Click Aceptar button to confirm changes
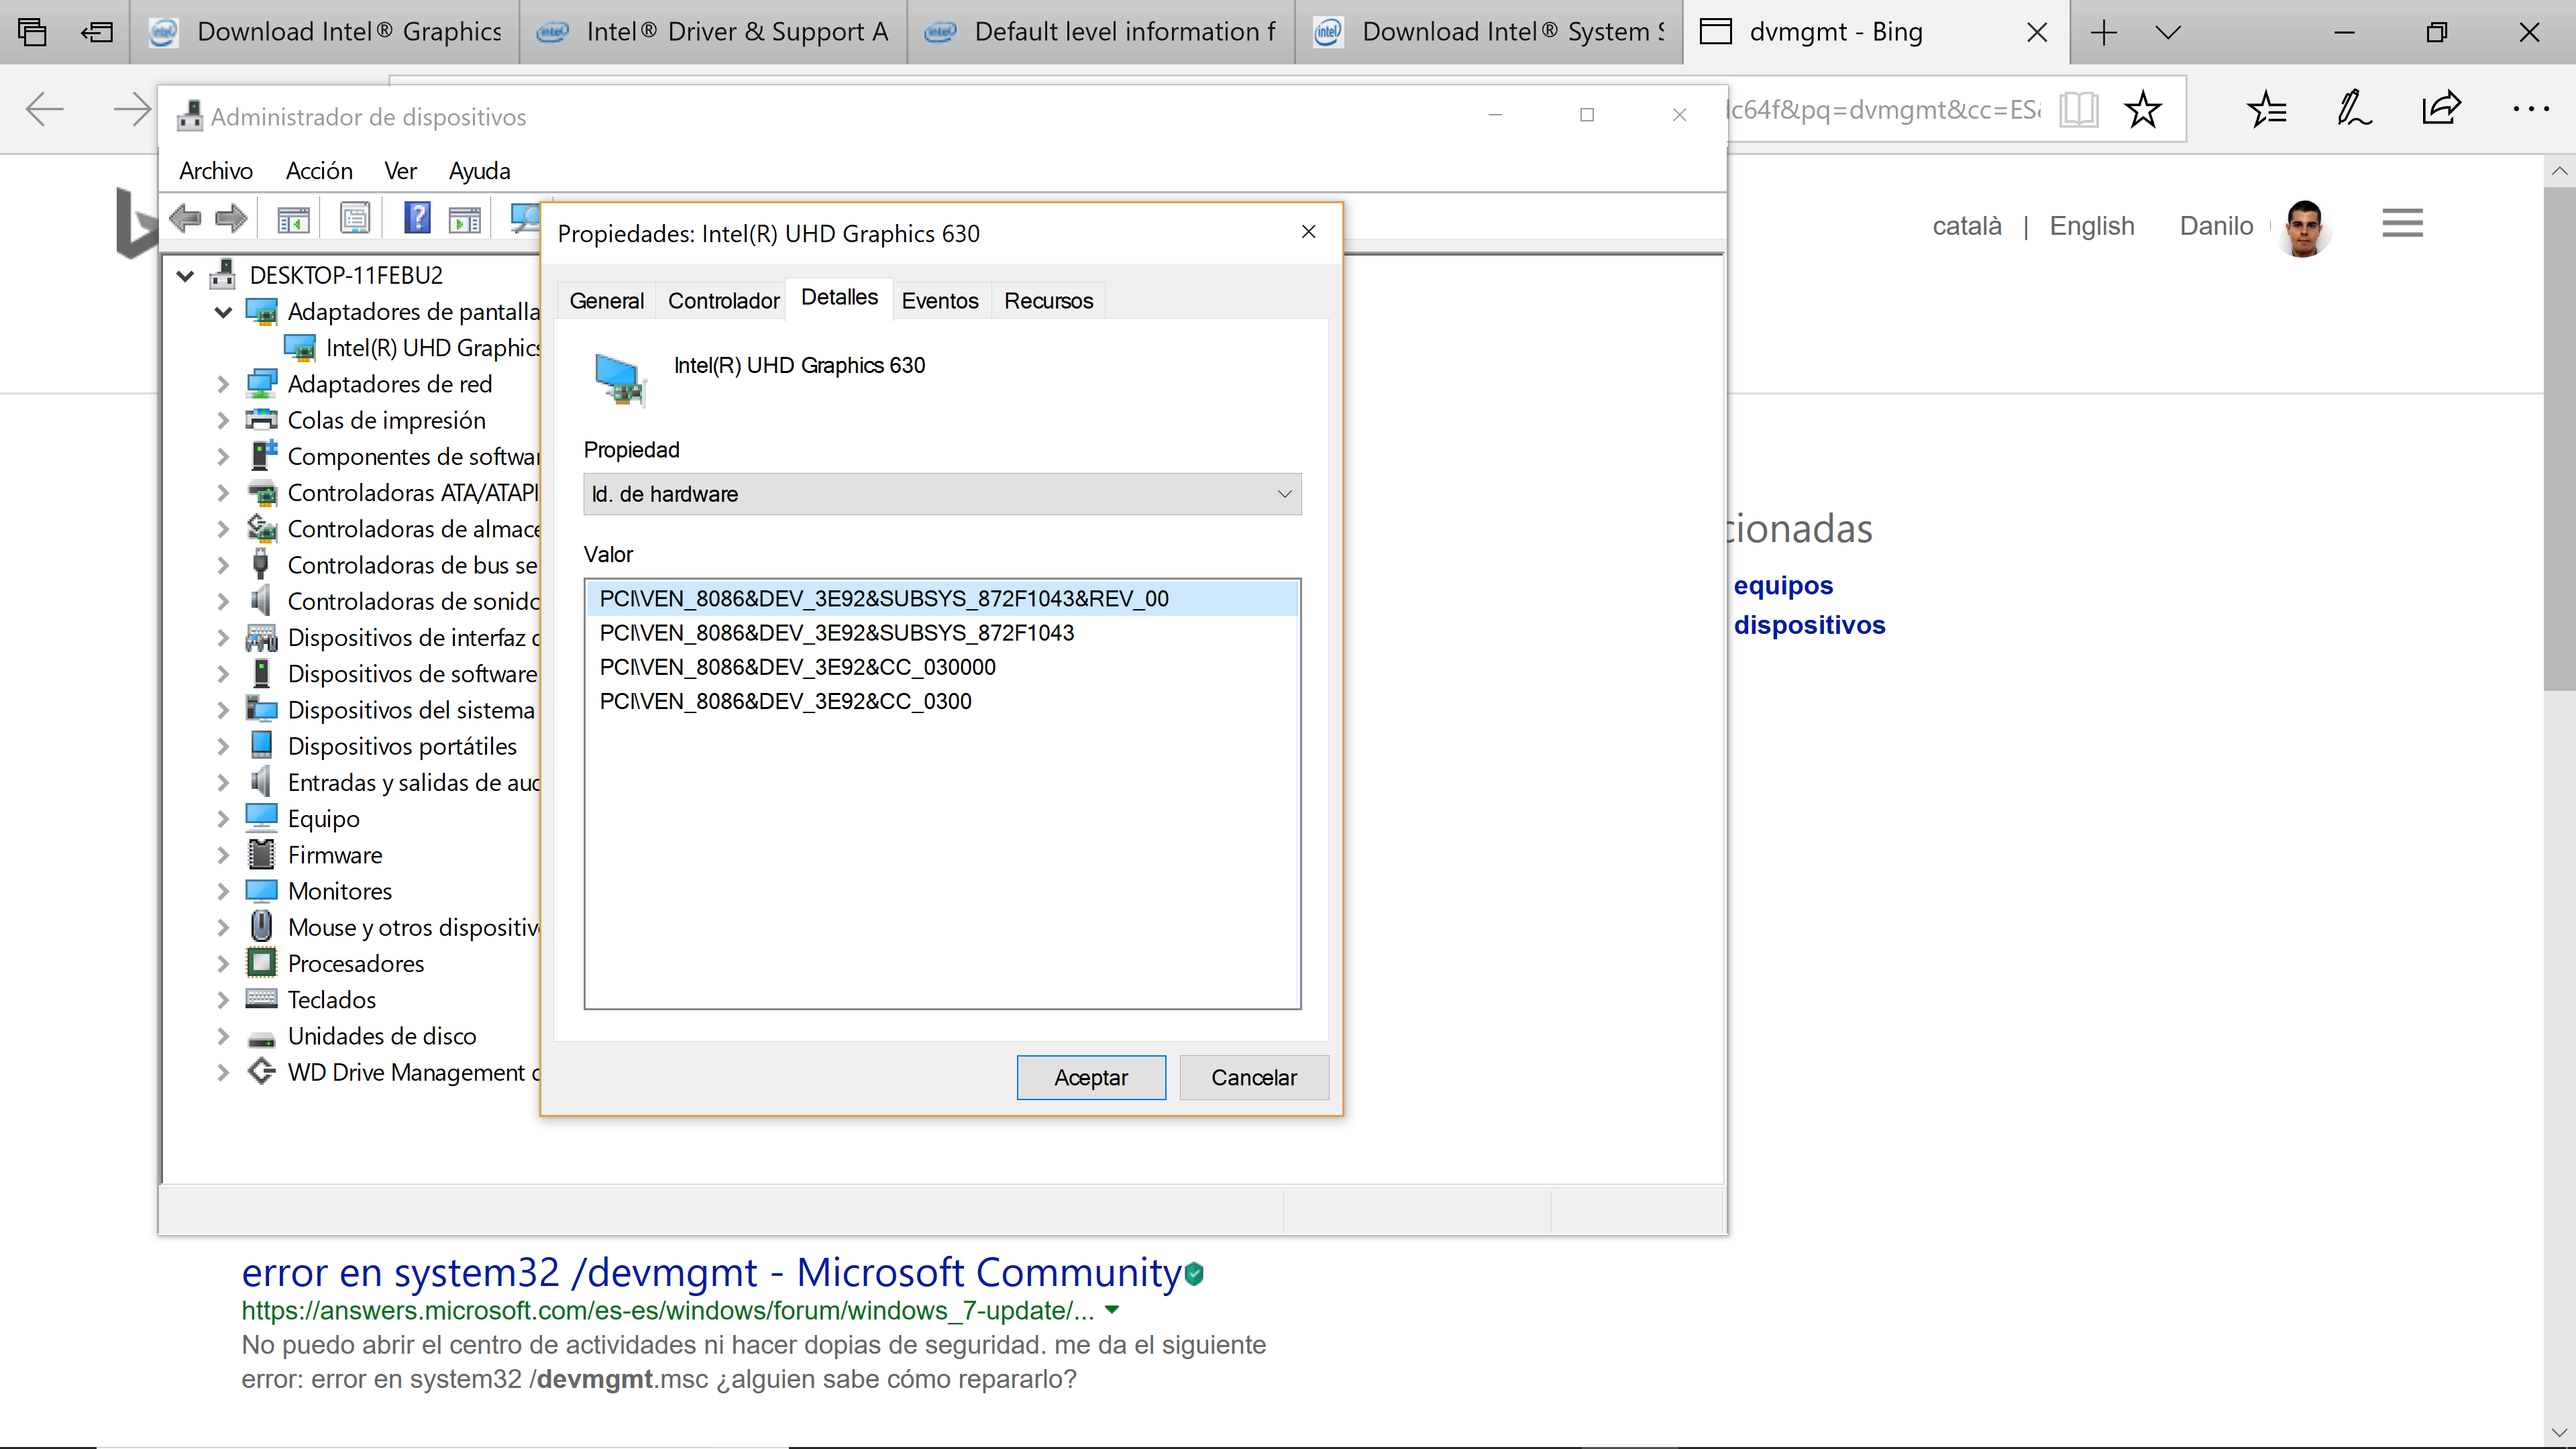 [x=1091, y=1077]
